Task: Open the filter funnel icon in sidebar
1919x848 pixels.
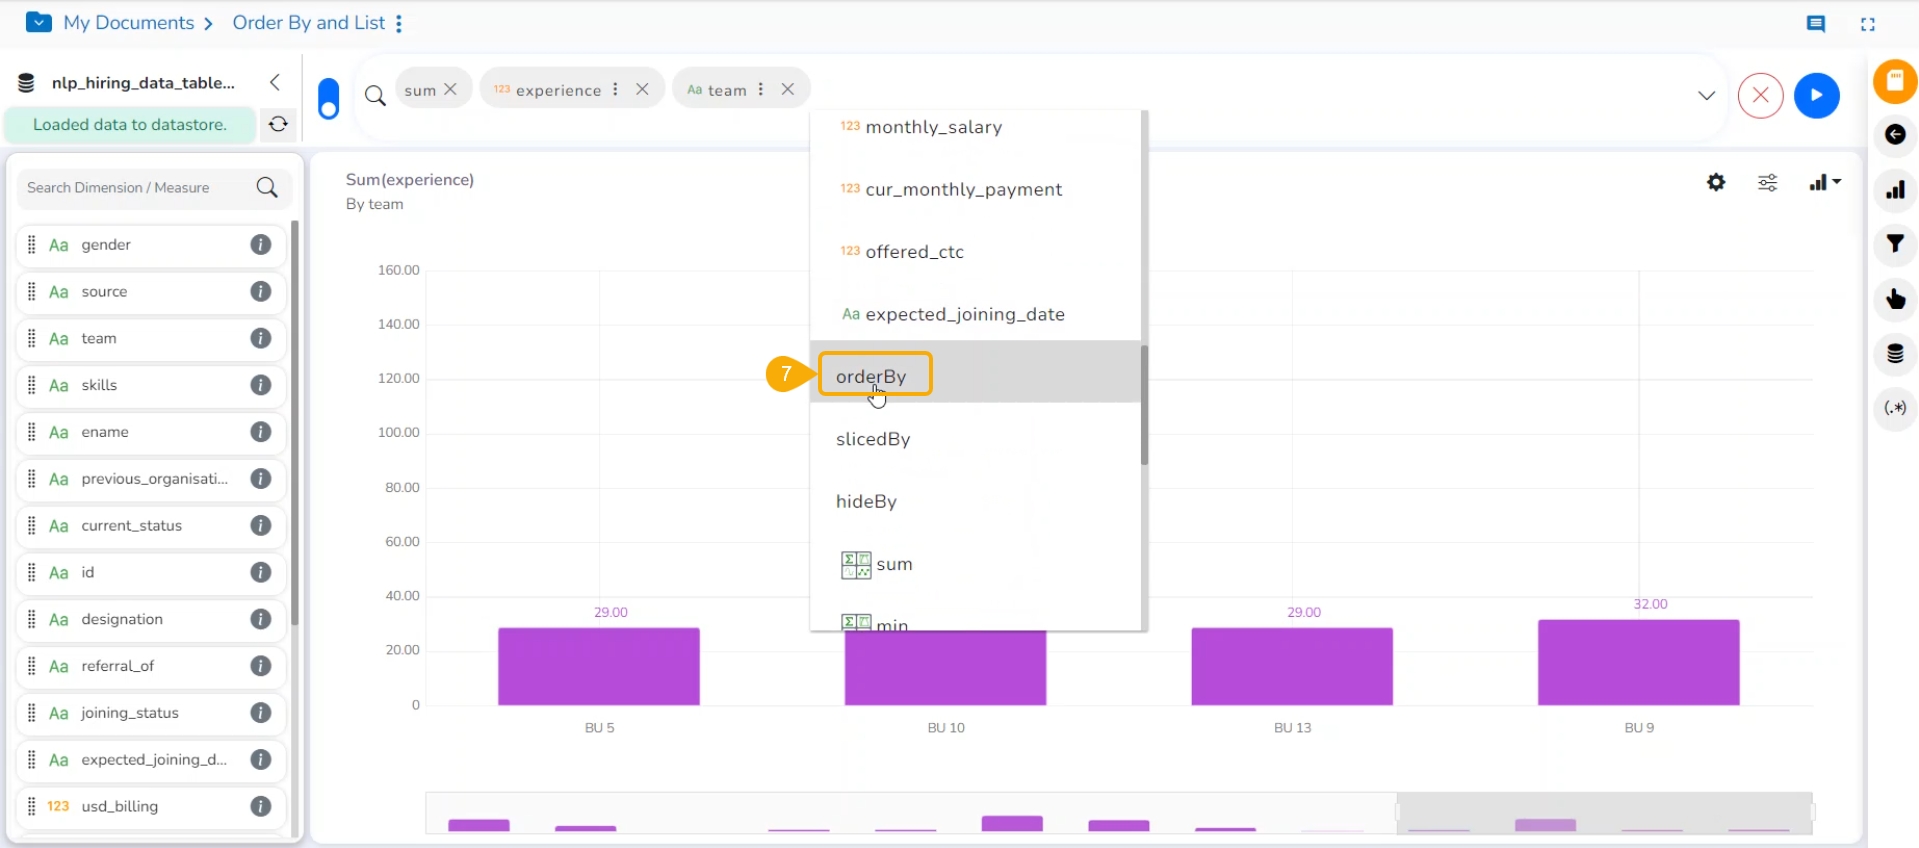Action: click(x=1895, y=244)
